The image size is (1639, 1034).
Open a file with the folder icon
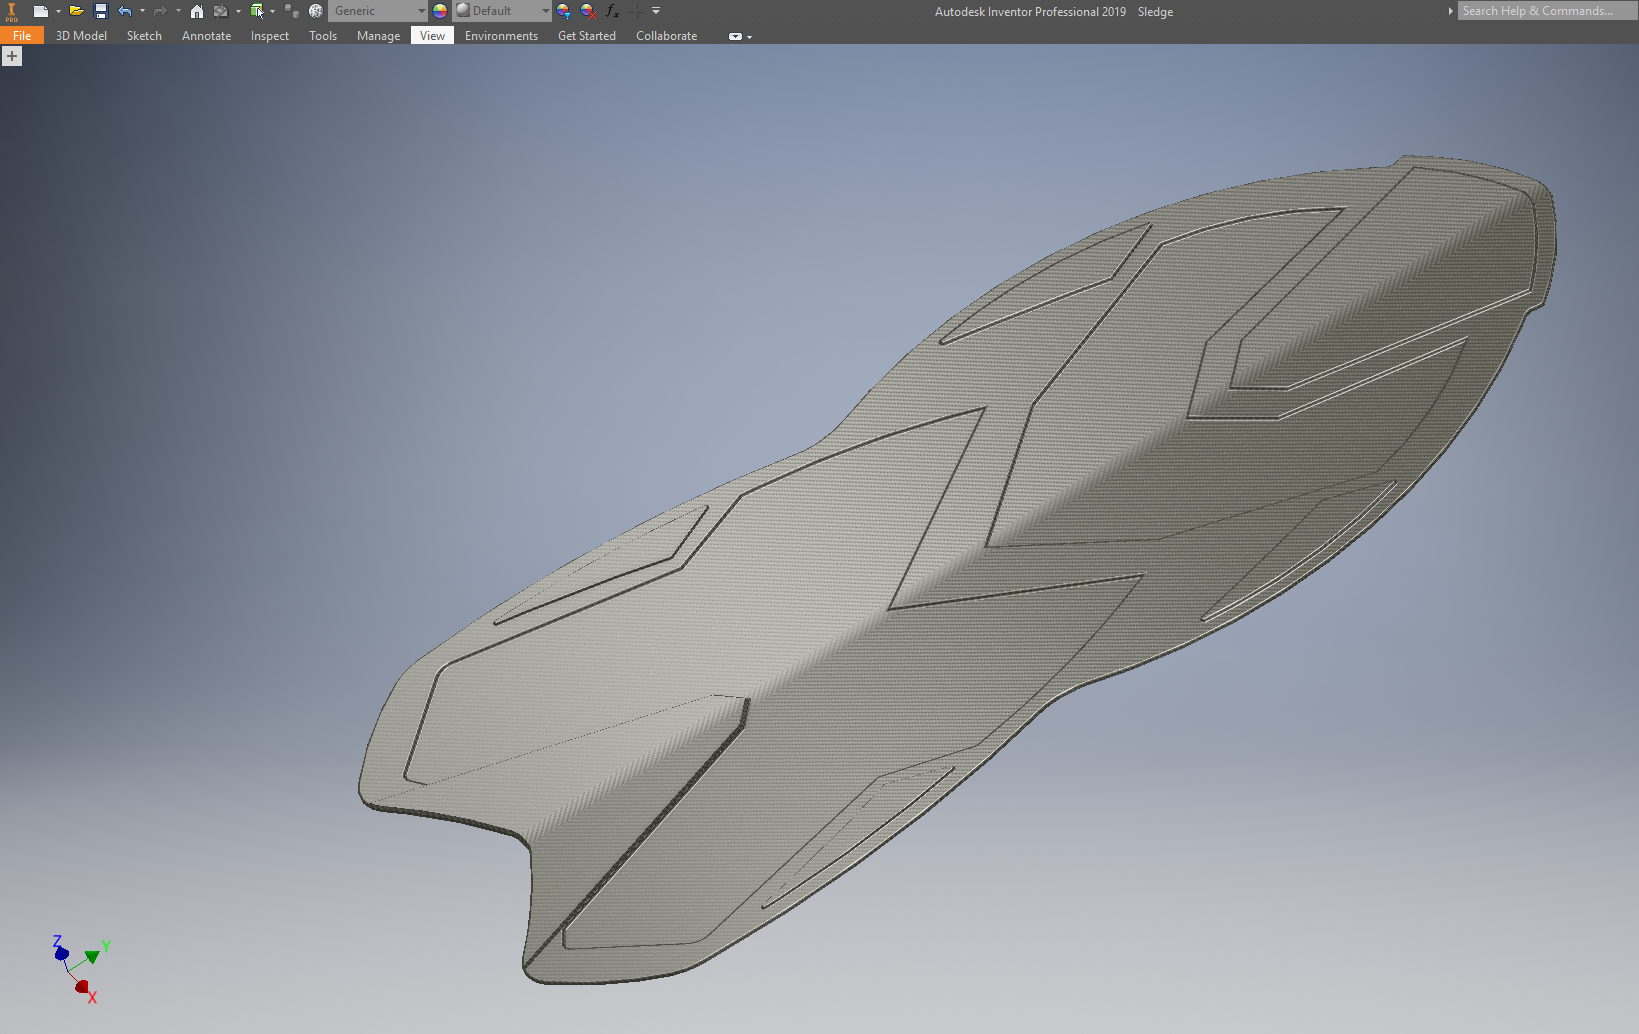tap(76, 11)
